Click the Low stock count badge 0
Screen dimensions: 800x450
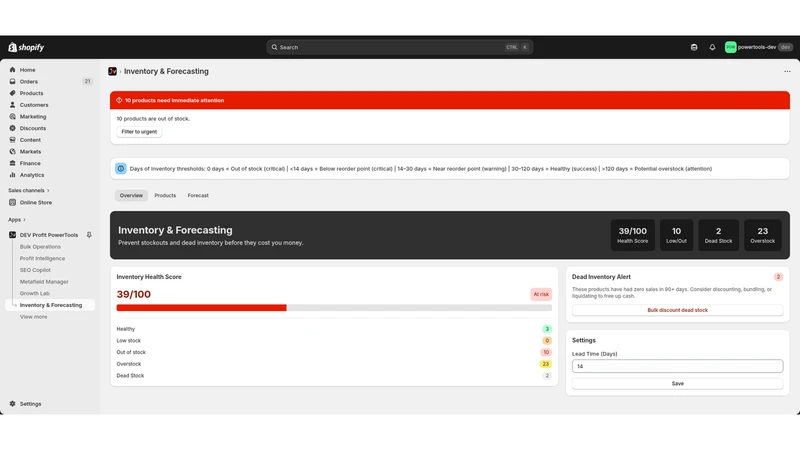pos(547,341)
